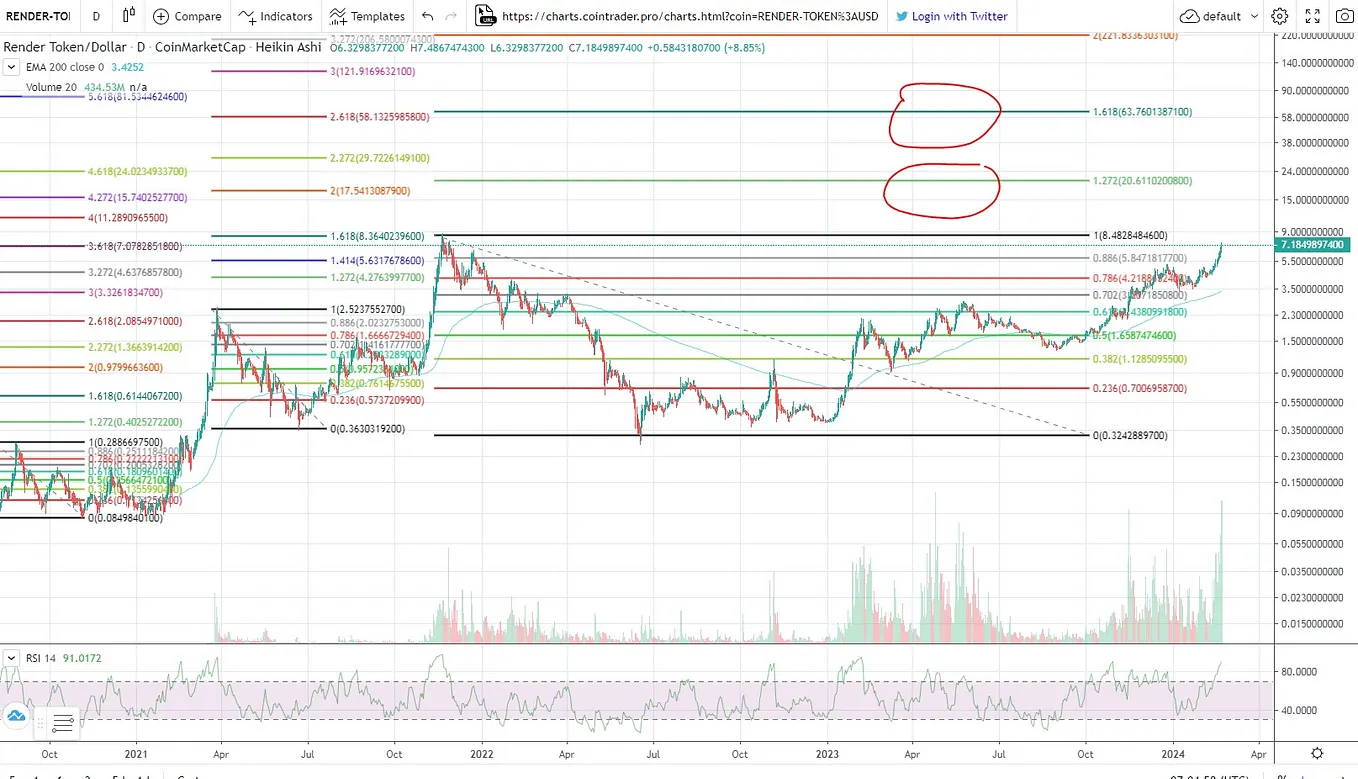
Task: Change the D timeframe interval
Action: tap(96, 16)
